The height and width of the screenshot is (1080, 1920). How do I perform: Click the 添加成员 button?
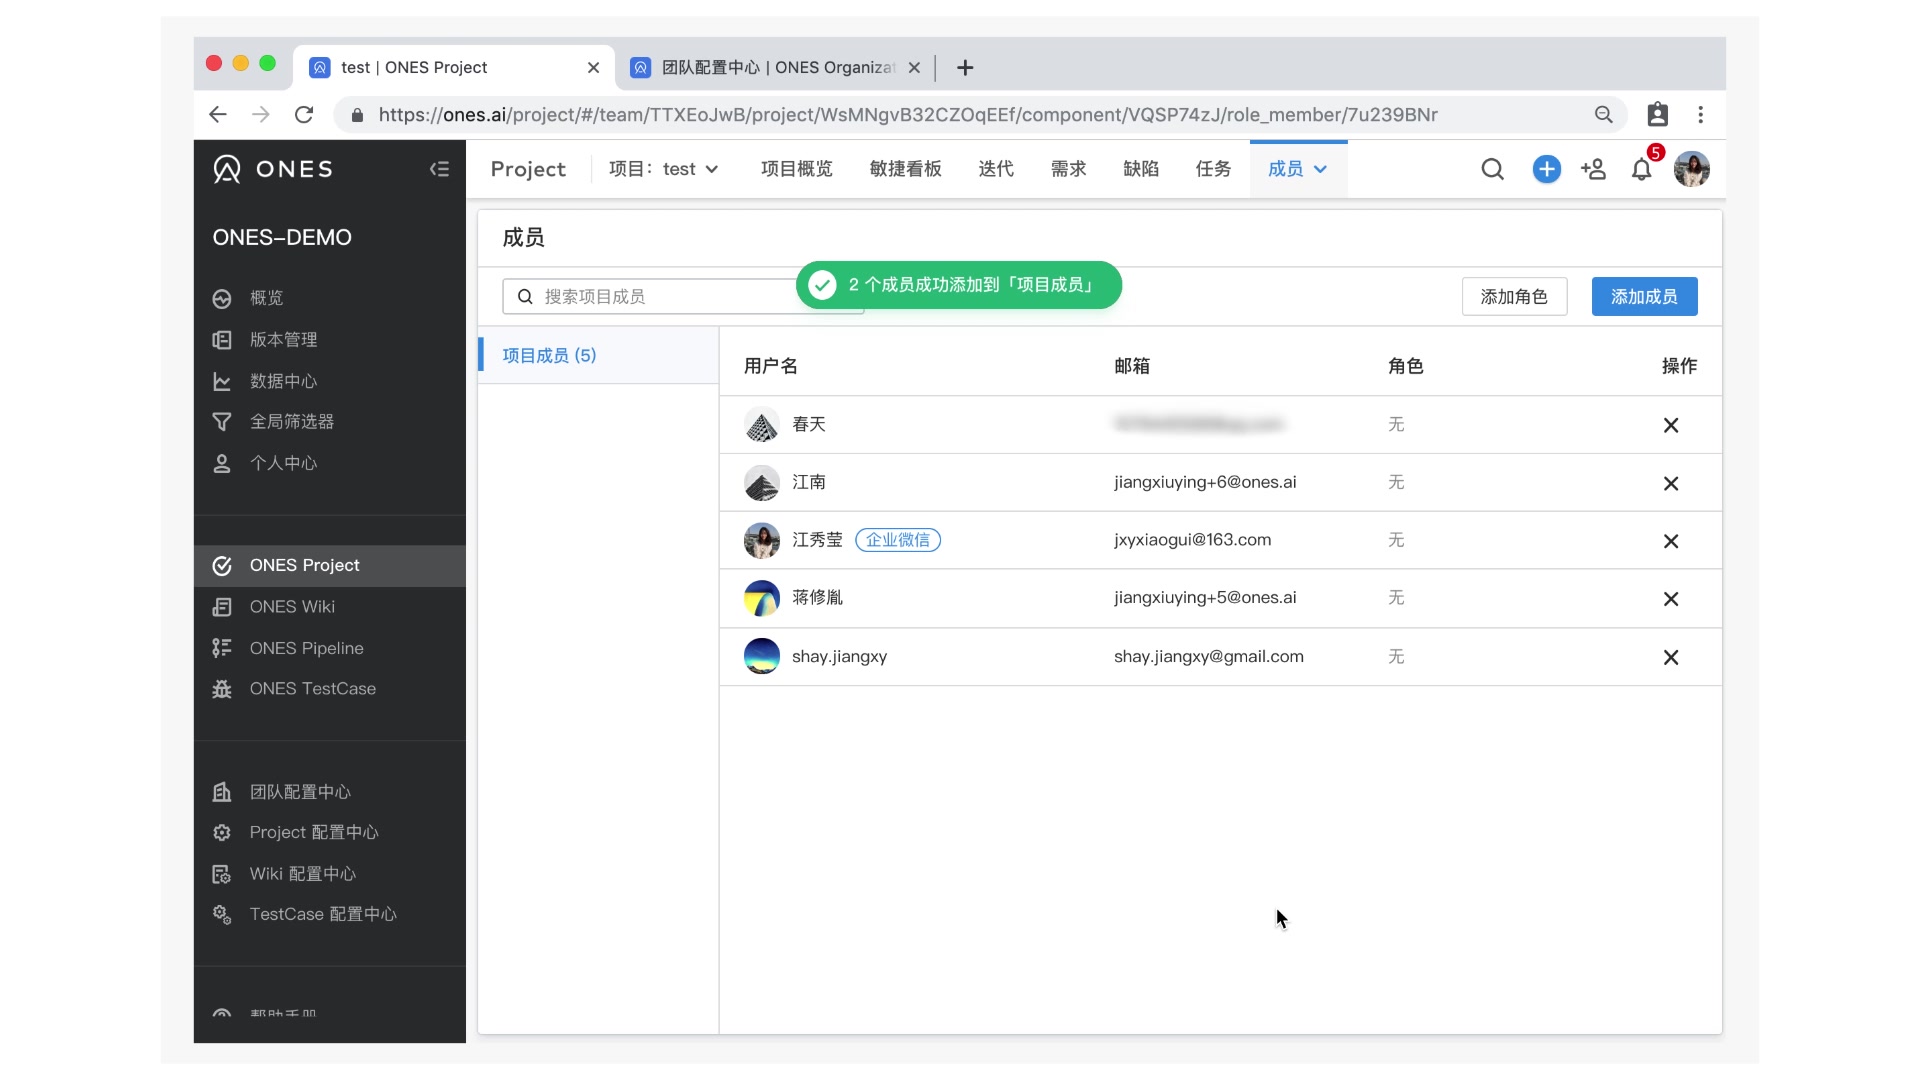[1643, 297]
